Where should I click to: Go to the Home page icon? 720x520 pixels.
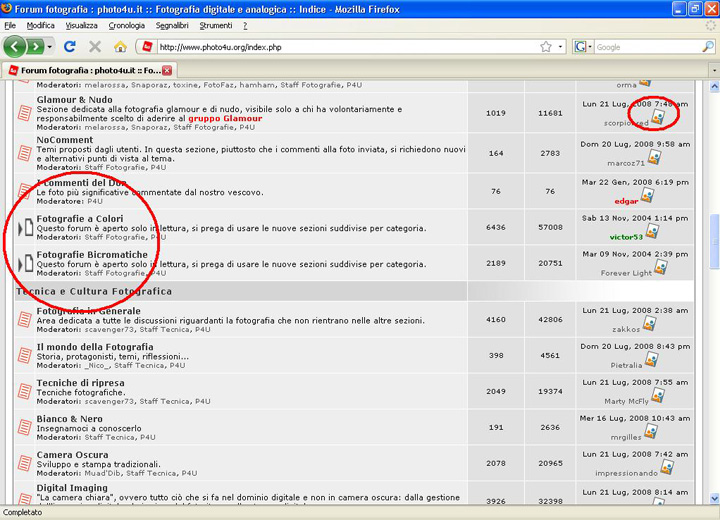pos(121,46)
